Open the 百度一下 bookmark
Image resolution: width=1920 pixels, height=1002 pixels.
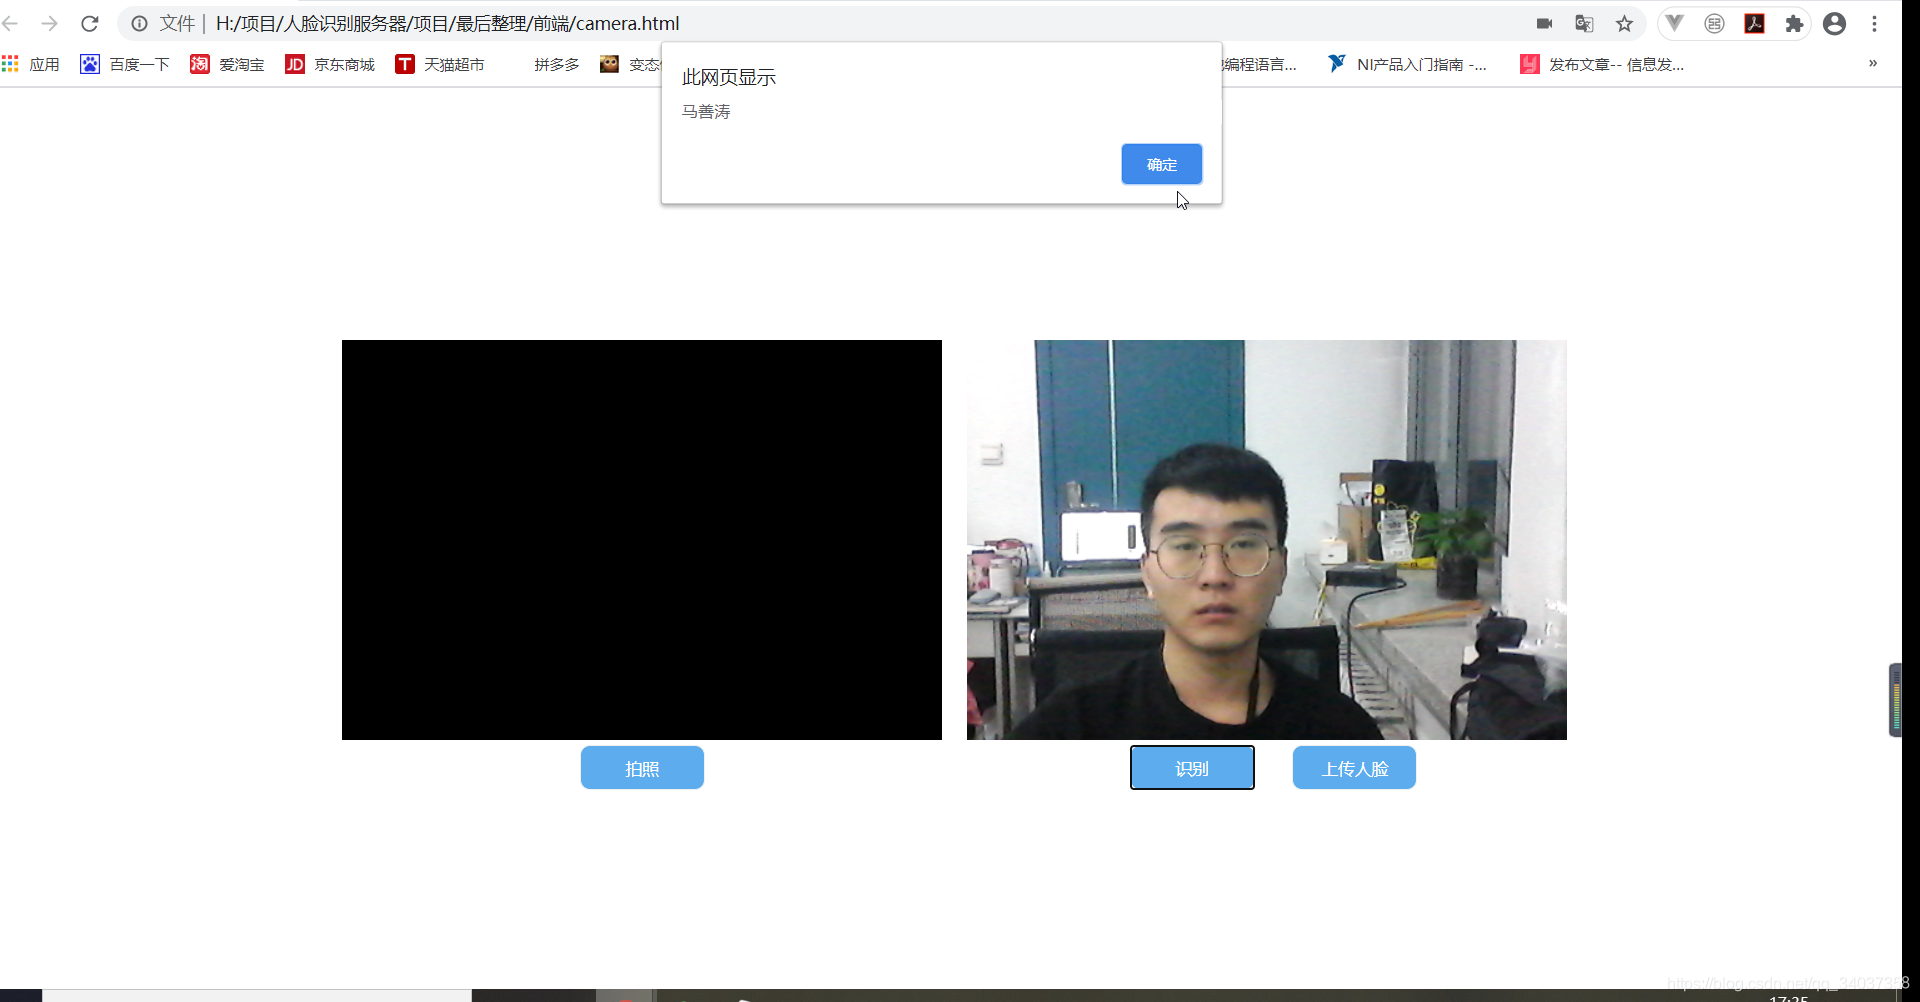125,64
